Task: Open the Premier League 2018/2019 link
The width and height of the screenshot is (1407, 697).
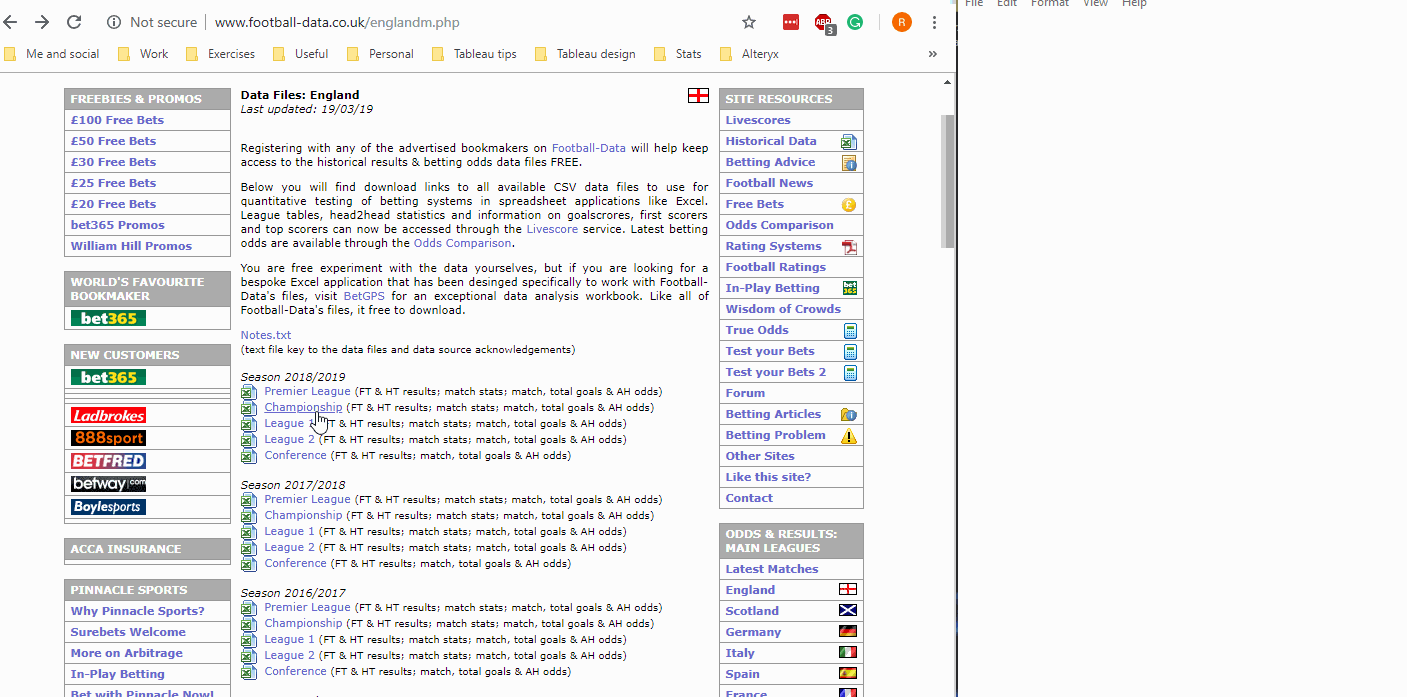Action: [x=307, y=392]
